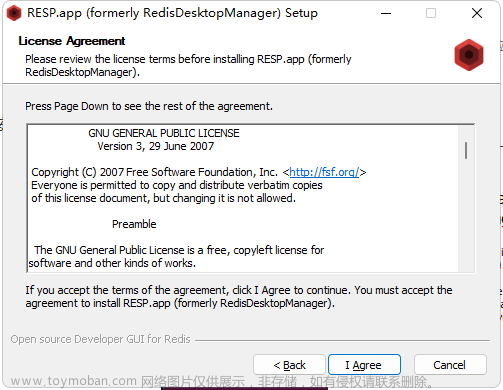This screenshot has height=390, width=503.
Task: Go back with the Back button
Action: point(289,365)
